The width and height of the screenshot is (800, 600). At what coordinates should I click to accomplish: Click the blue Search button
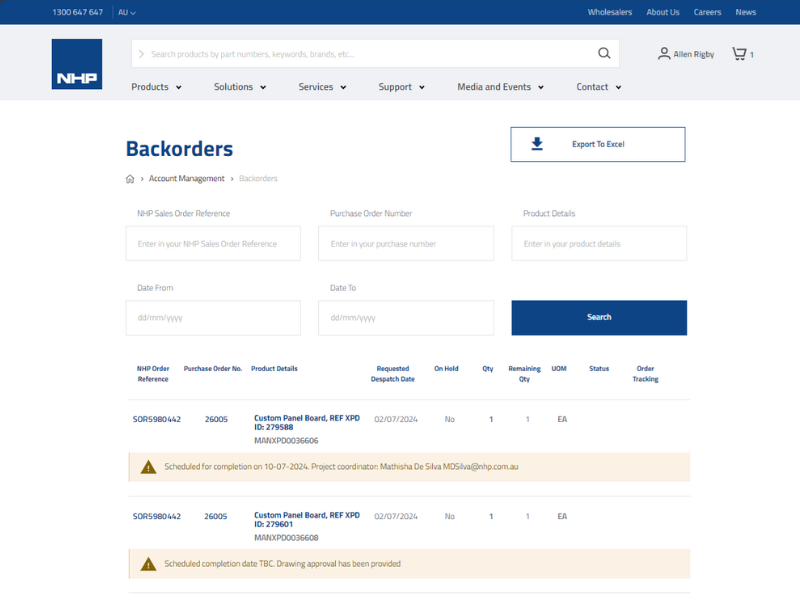(x=599, y=317)
